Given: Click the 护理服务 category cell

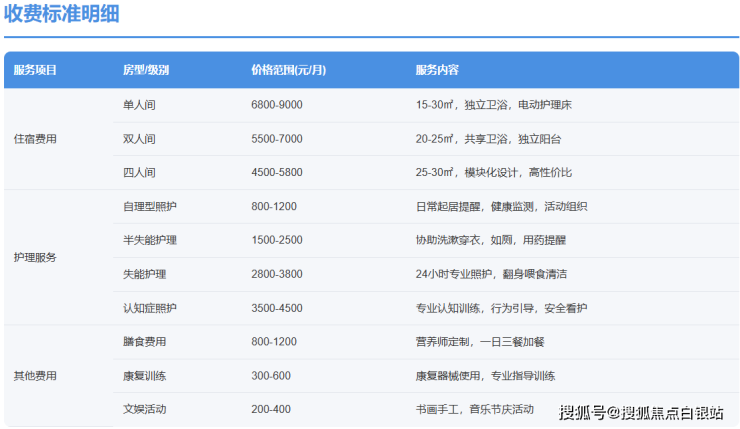Looking at the screenshot, I should pos(35,257).
